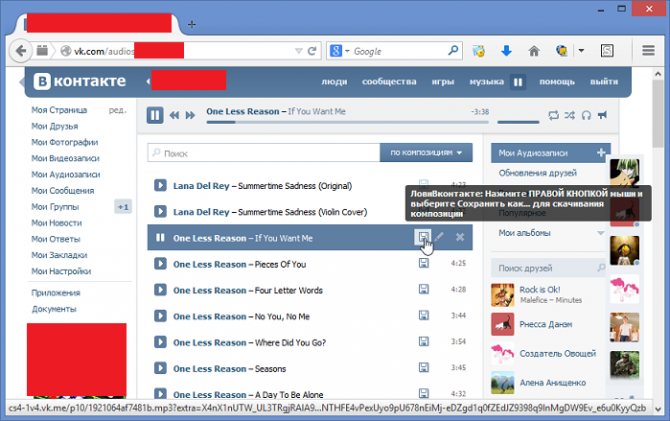This screenshot has width=670, height=421.
Task: Open Мои Аудиозаписи in the left sidebar
Action: click(x=65, y=174)
